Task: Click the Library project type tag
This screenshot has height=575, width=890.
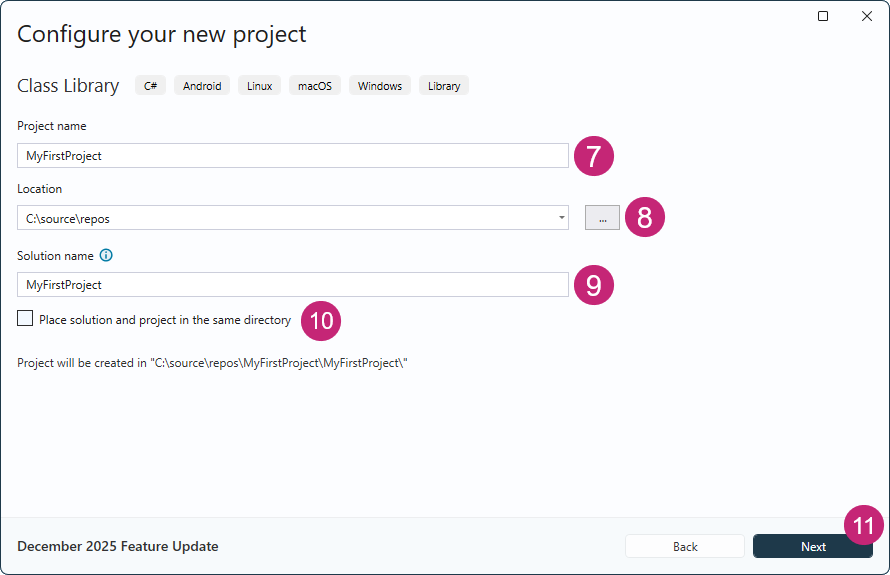Action: 444,86
